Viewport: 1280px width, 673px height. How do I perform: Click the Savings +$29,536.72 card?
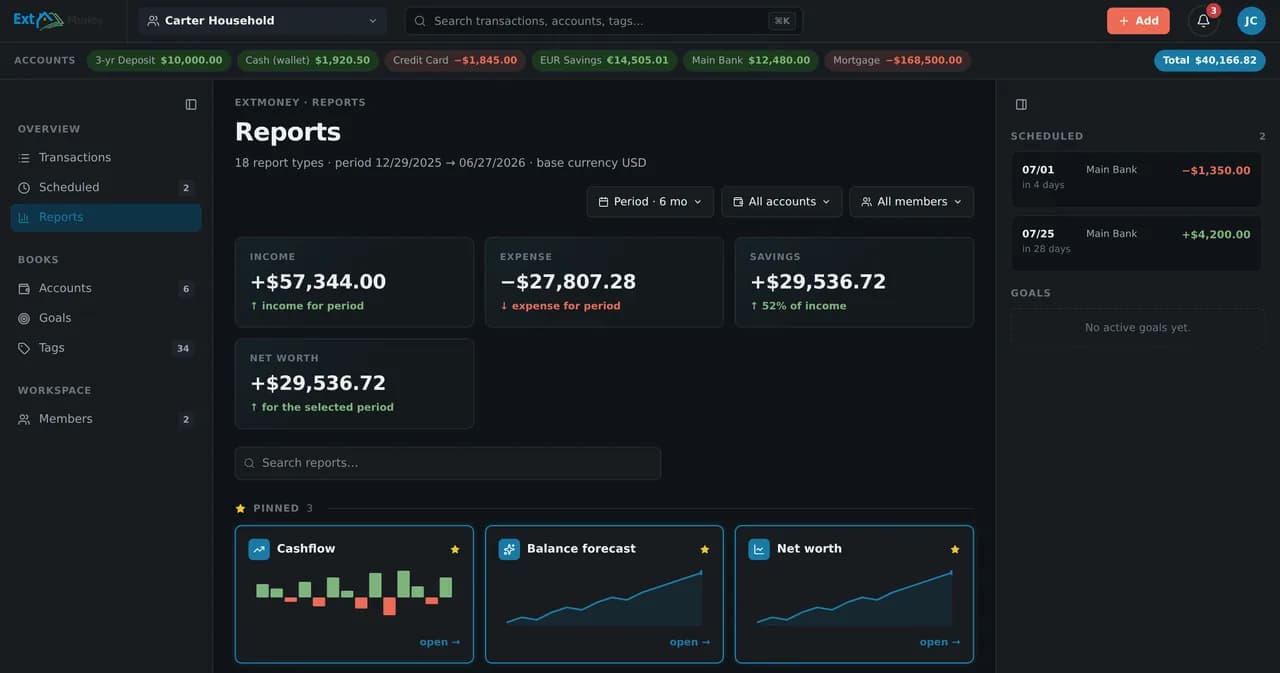[x=854, y=282]
